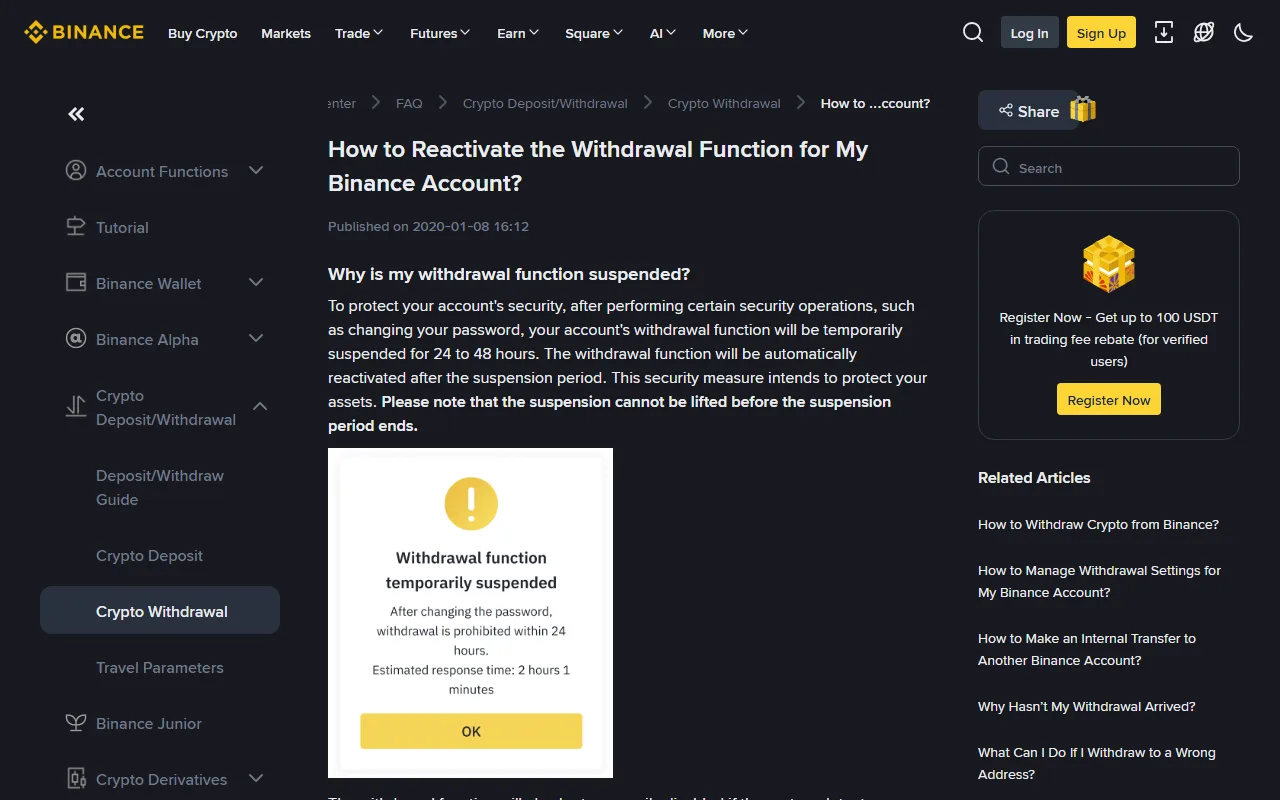Go to Buy Crypto
Viewport: 1280px width, 800px height.
[203, 33]
